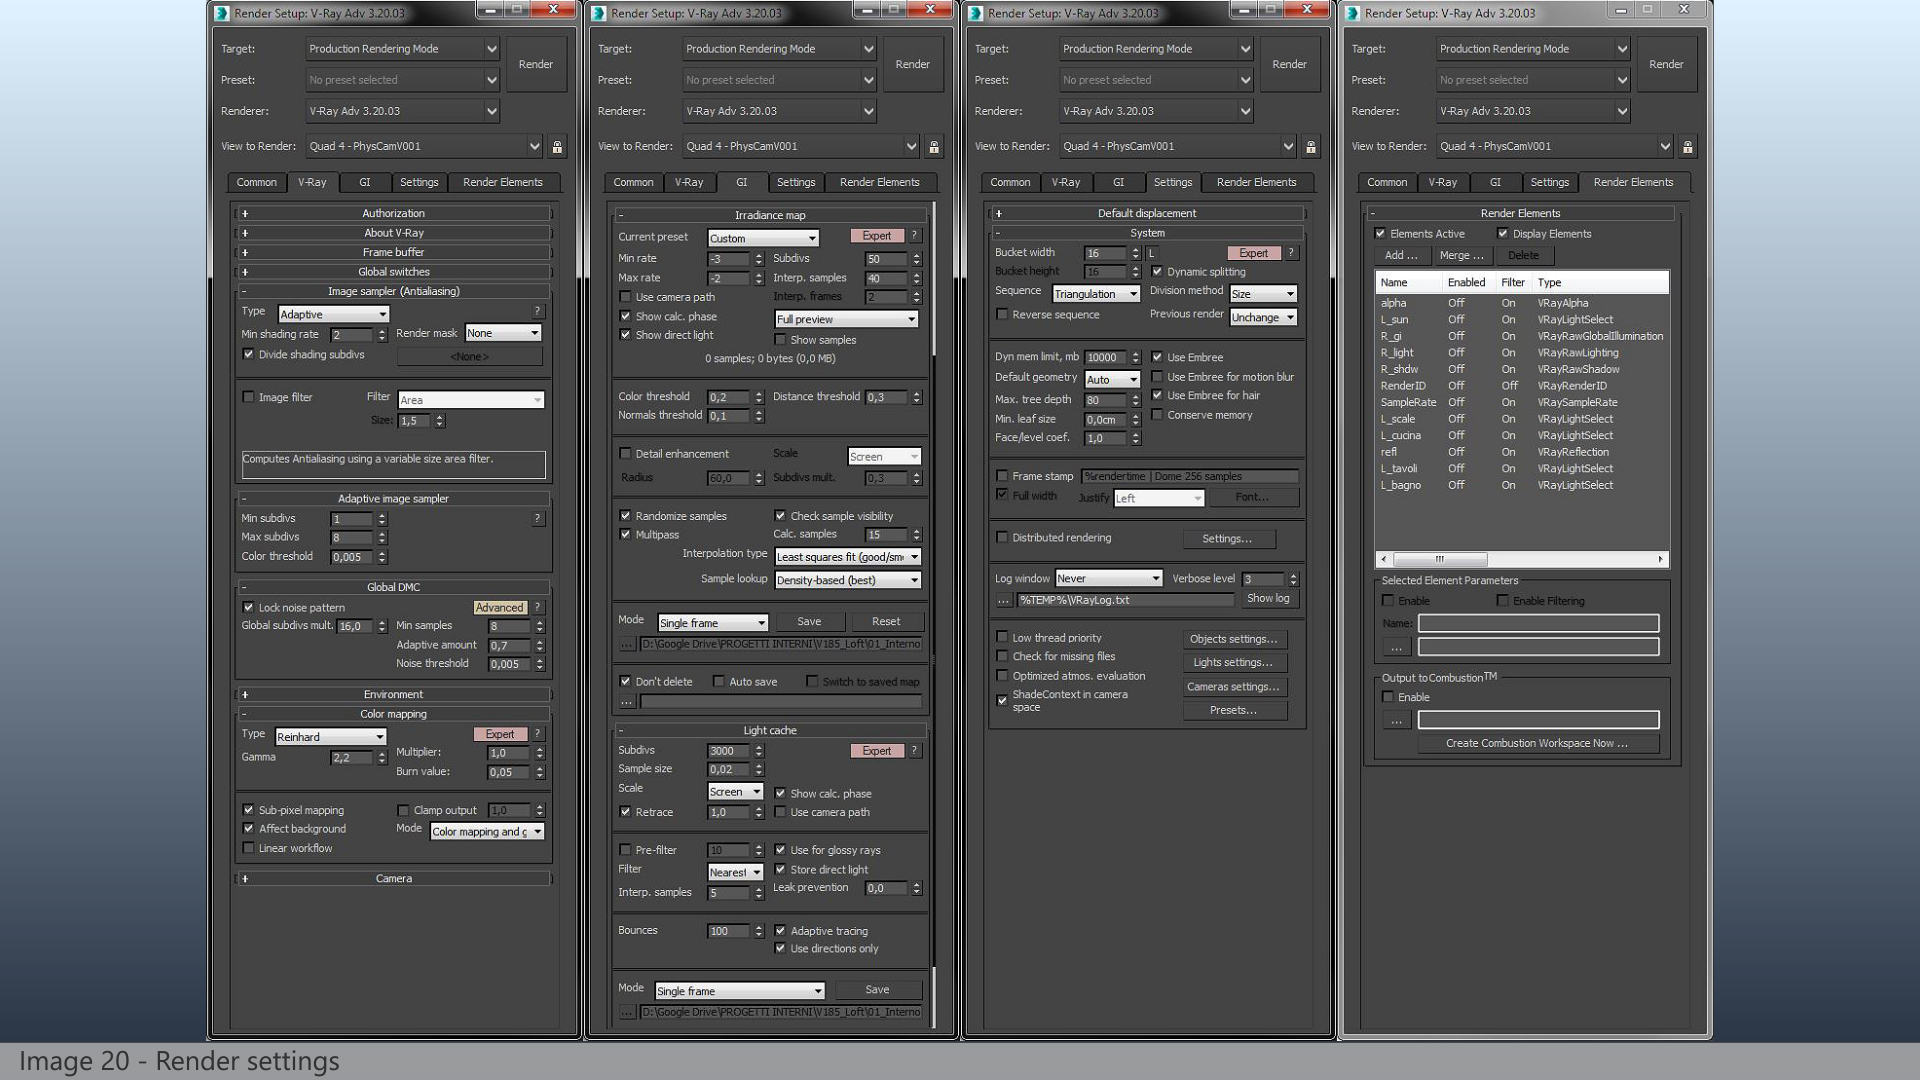Image resolution: width=1920 pixels, height=1080 pixels.
Task: Lock the View to Render viewport selection
Action: click(557, 146)
